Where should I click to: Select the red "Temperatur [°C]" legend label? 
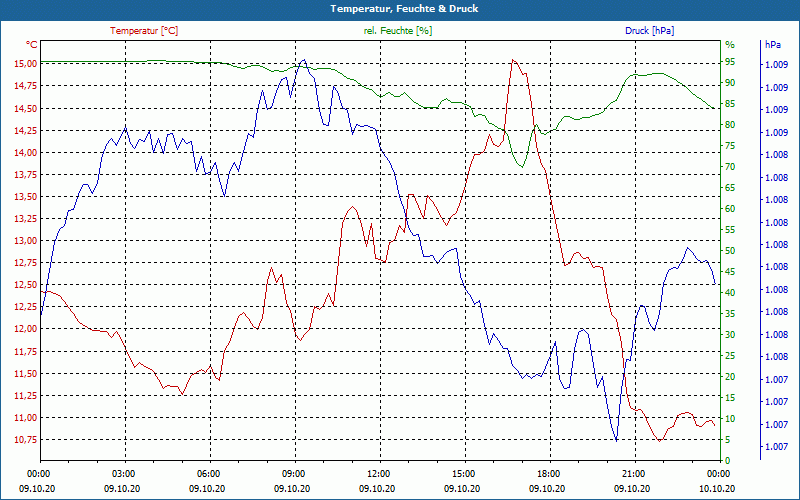144,31
